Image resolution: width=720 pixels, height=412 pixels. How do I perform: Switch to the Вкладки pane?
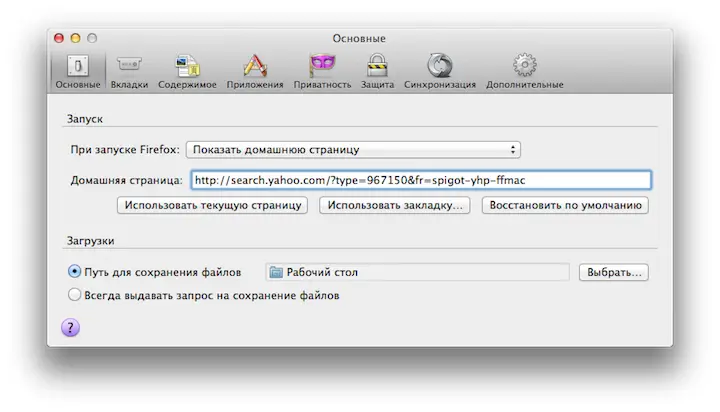point(130,70)
